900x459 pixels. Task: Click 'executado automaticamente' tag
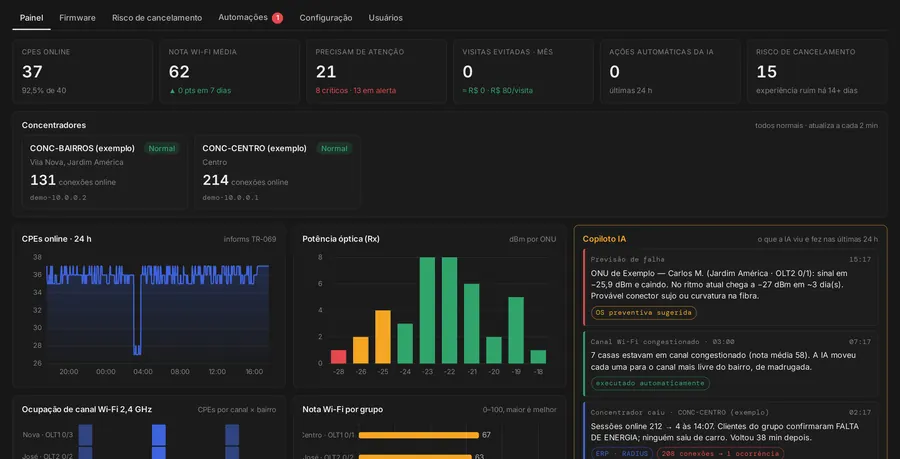[650, 383]
